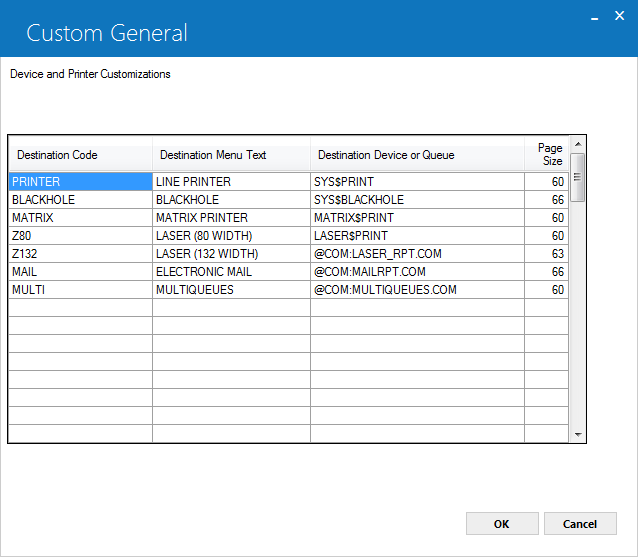Click the MATRIX$PRINT device cell

[417, 218]
